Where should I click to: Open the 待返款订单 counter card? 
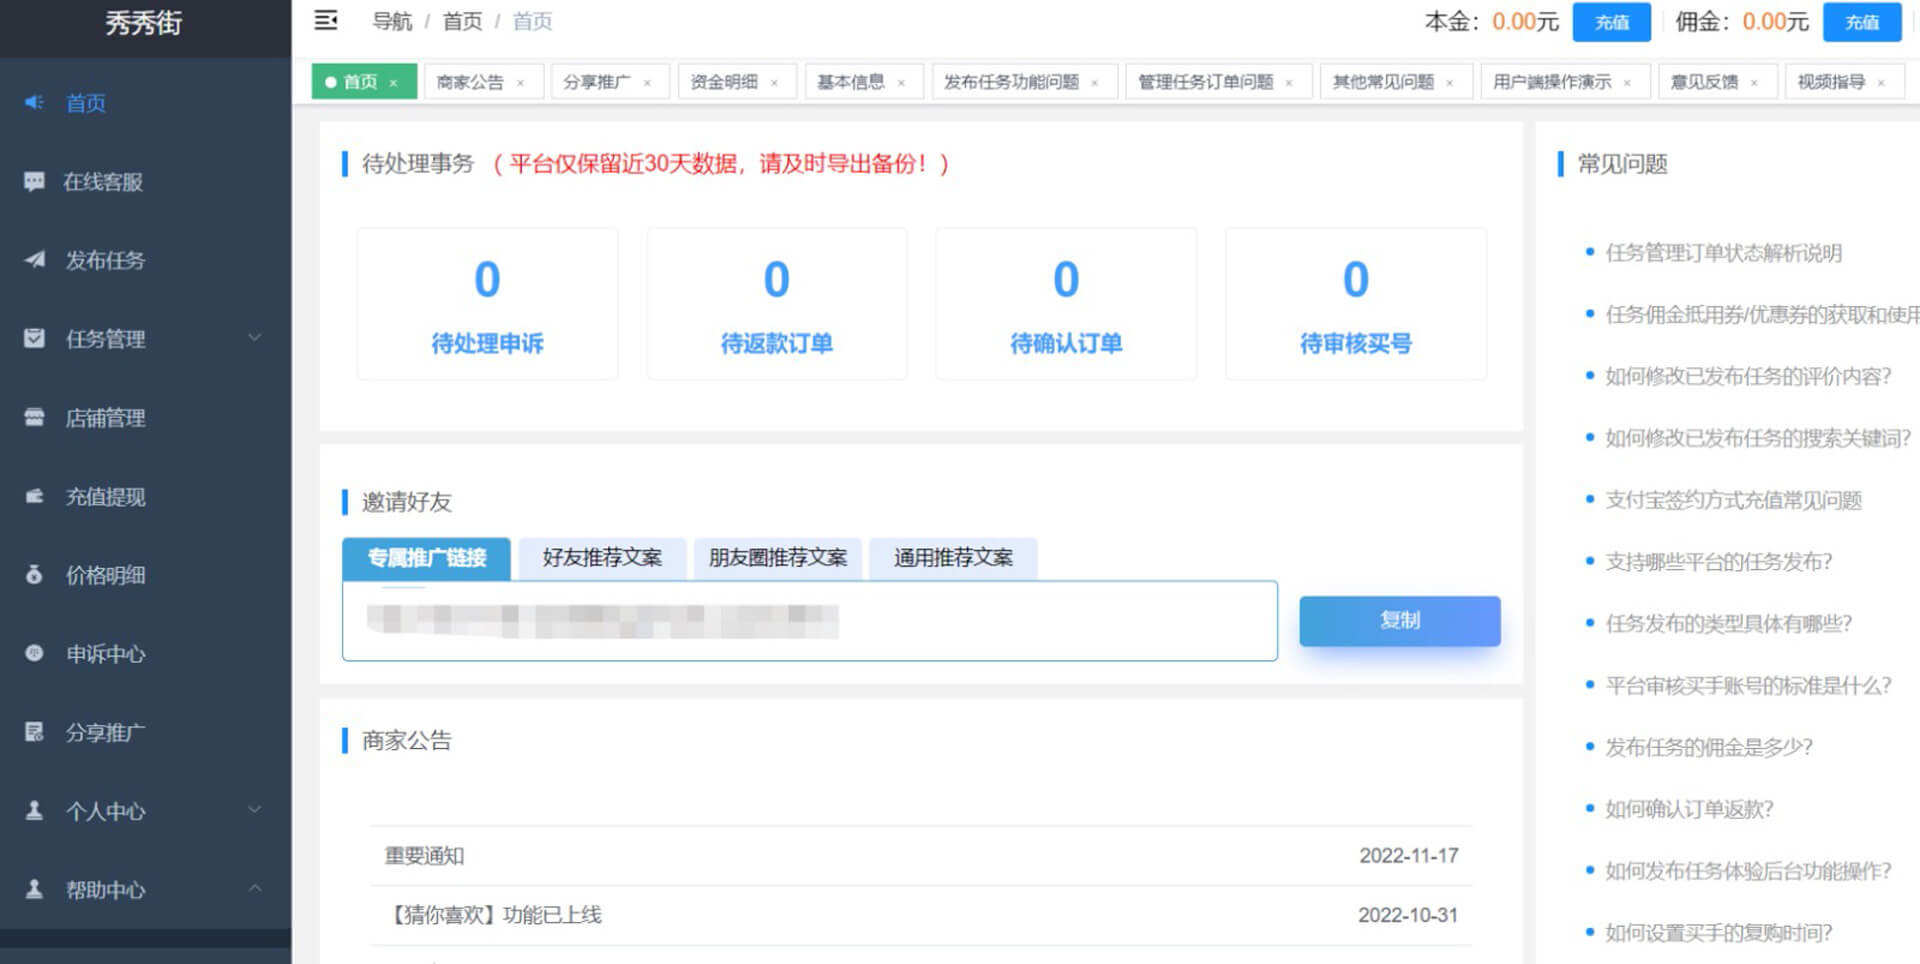click(776, 304)
